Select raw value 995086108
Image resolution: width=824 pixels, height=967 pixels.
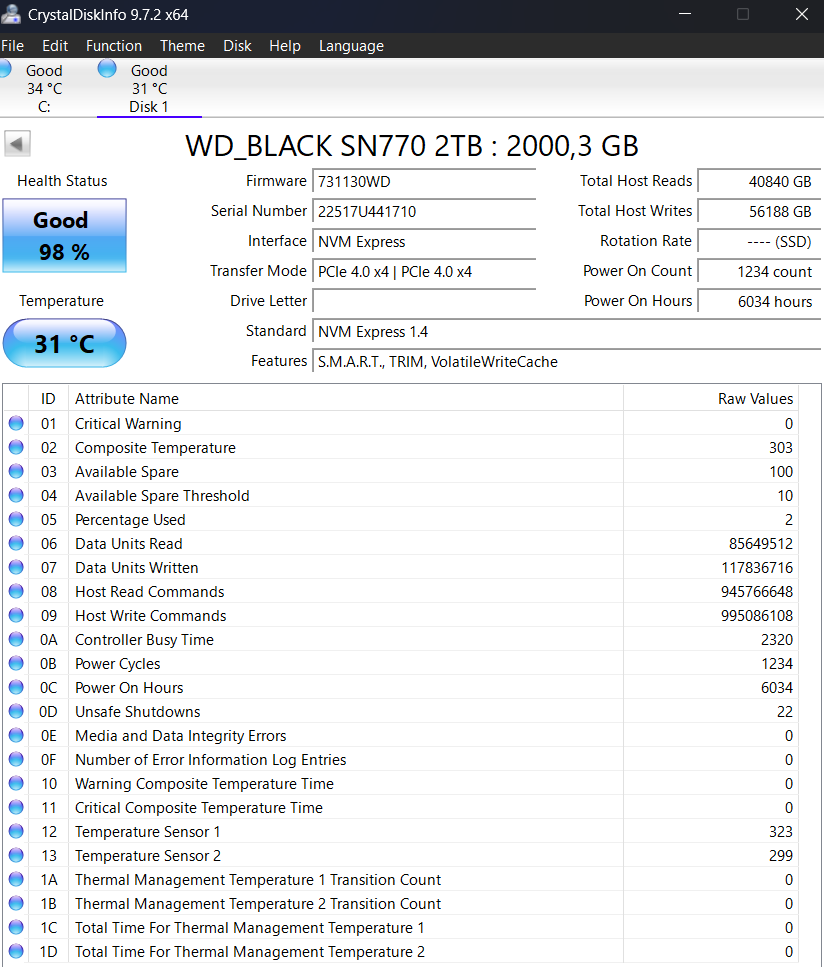pos(757,616)
